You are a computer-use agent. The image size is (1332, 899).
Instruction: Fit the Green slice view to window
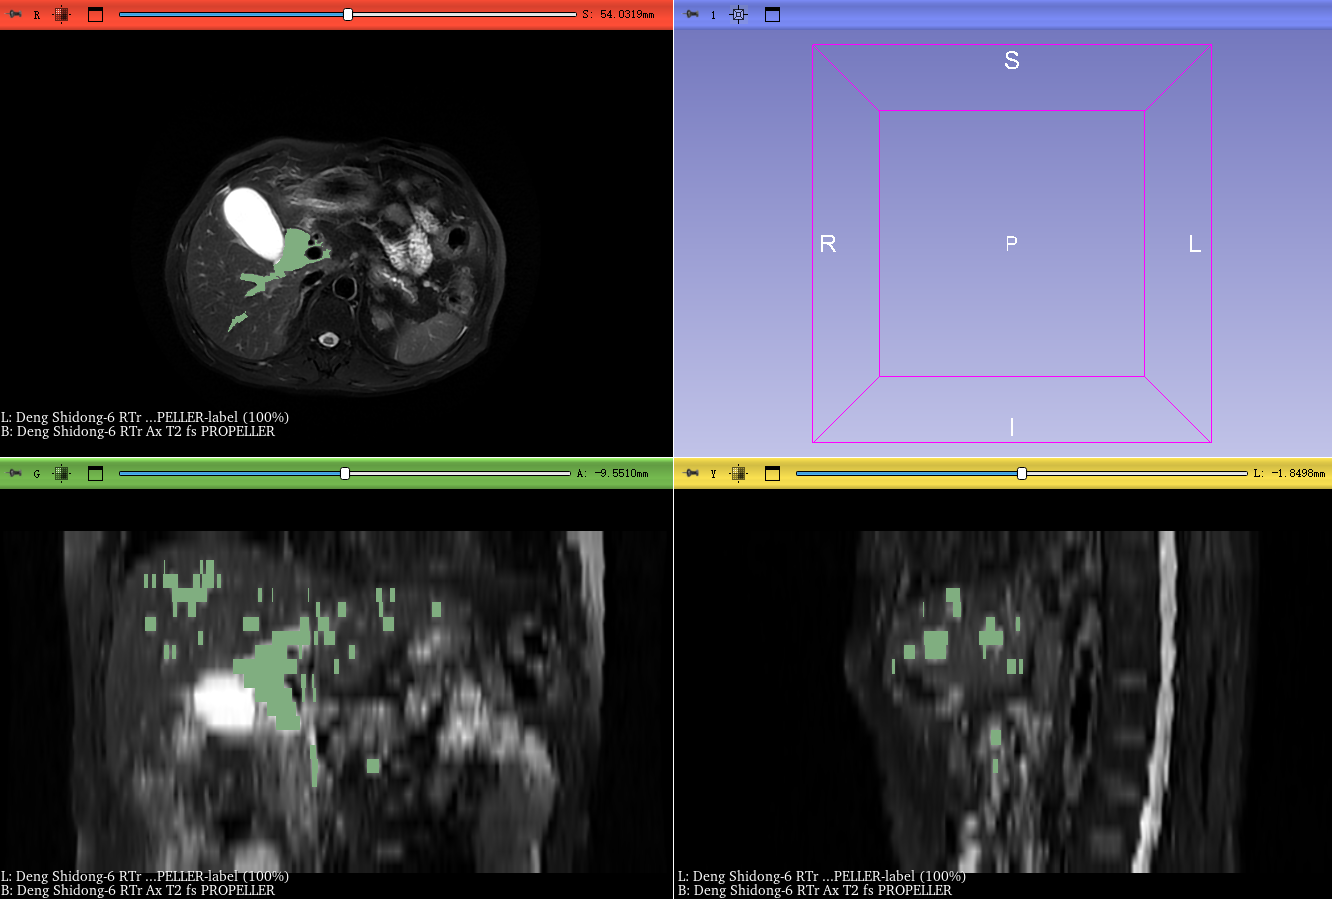pos(61,474)
